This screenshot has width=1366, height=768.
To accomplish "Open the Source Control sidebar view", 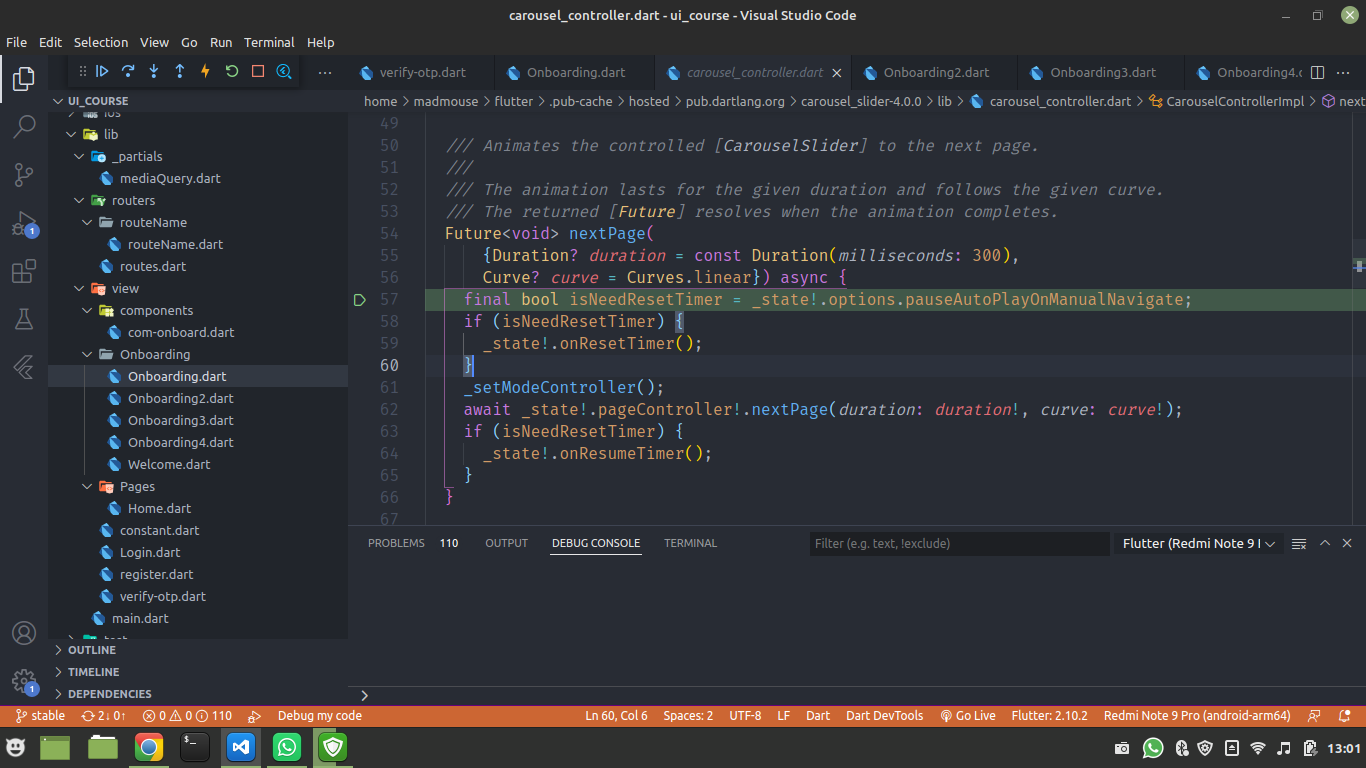I will click(24, 175).
